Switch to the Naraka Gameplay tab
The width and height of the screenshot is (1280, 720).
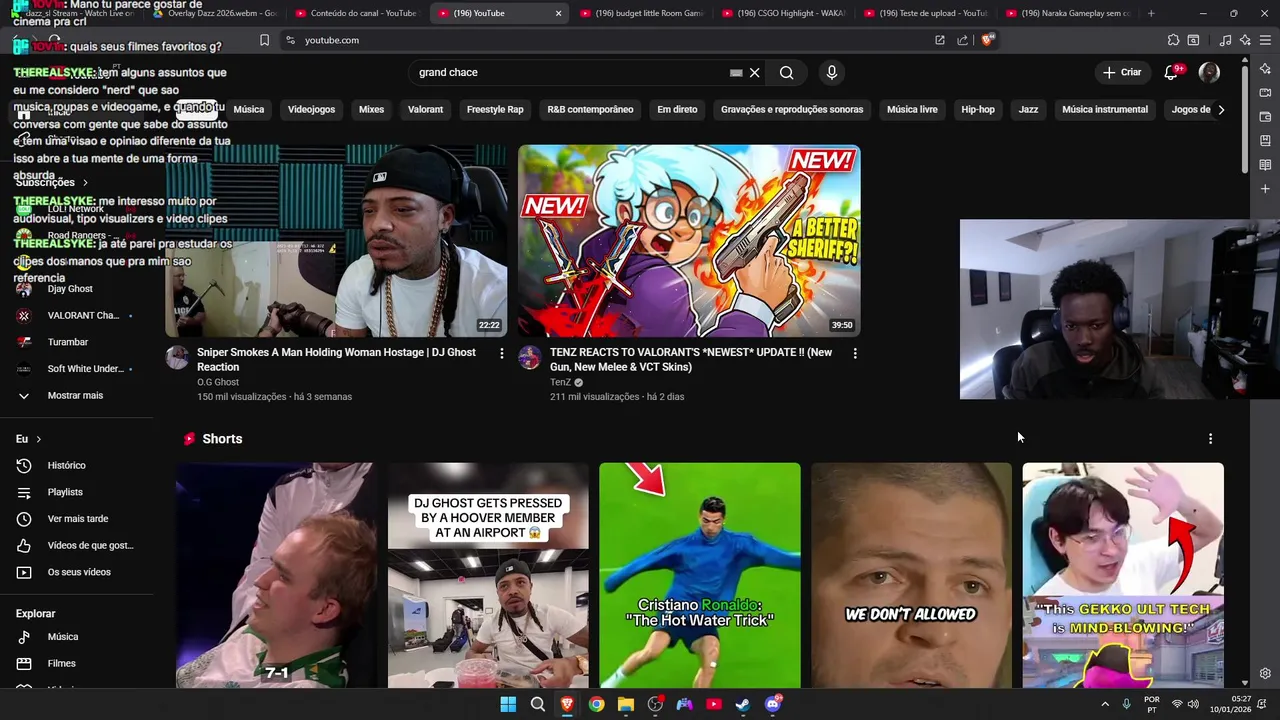pos(1068,13)
